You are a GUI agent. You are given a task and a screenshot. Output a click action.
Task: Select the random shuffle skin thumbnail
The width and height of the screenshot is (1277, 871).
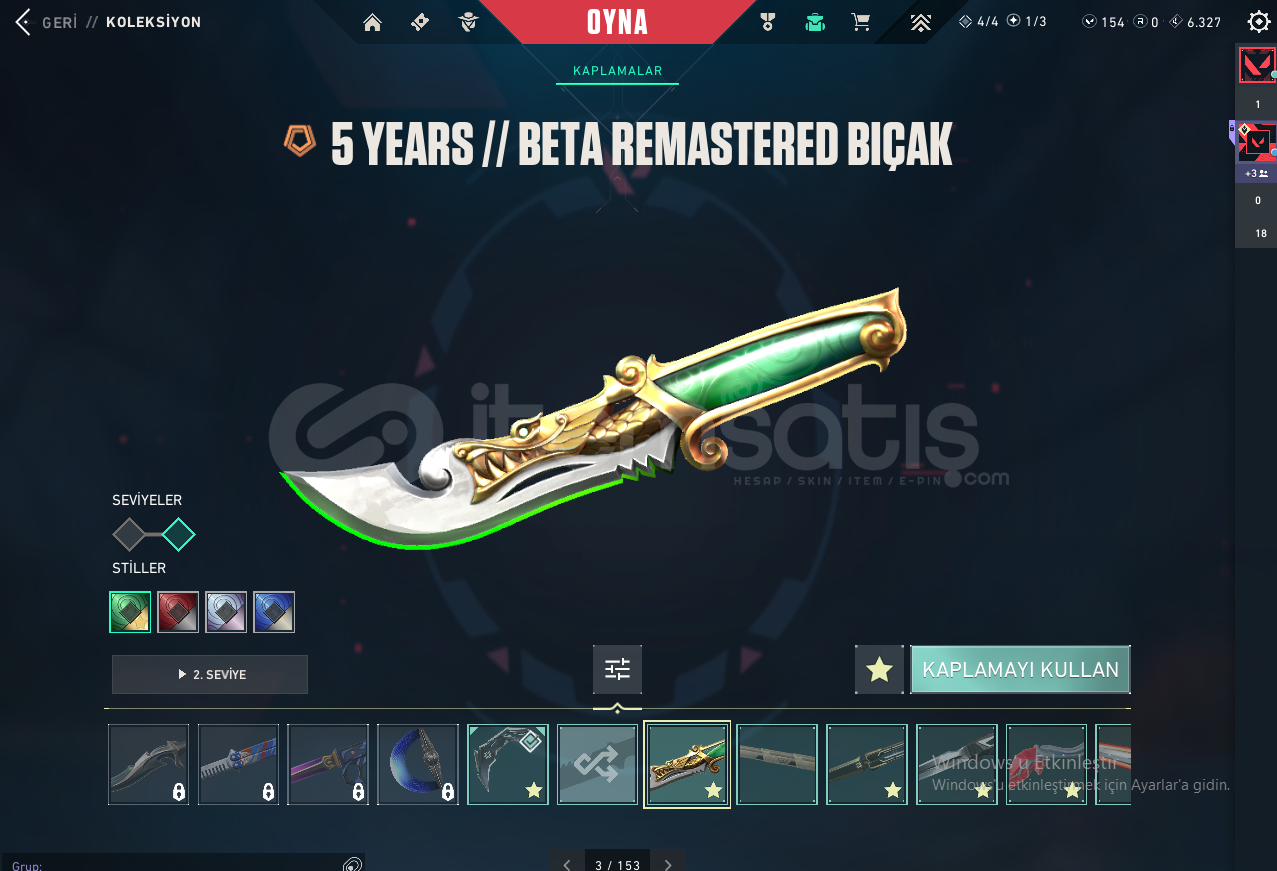pyautogui.click(x=597, y=764)
